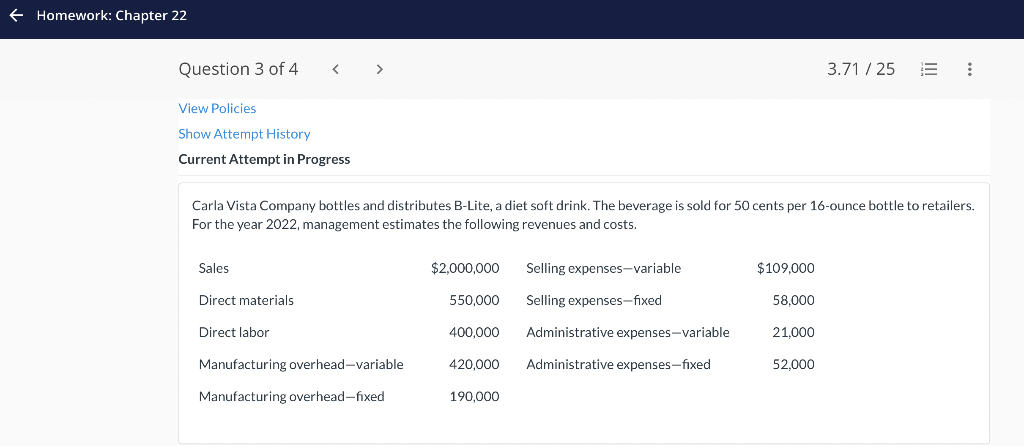Select the 21,000 administrative value
The height and width of the screenshot is (446, 1024).
793,332
